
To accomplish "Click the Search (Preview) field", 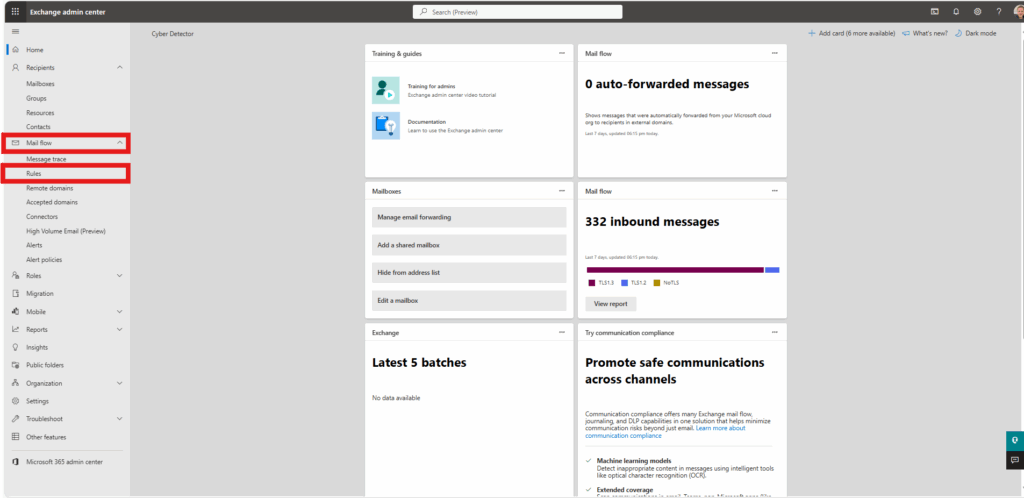I will click(517, 12).
